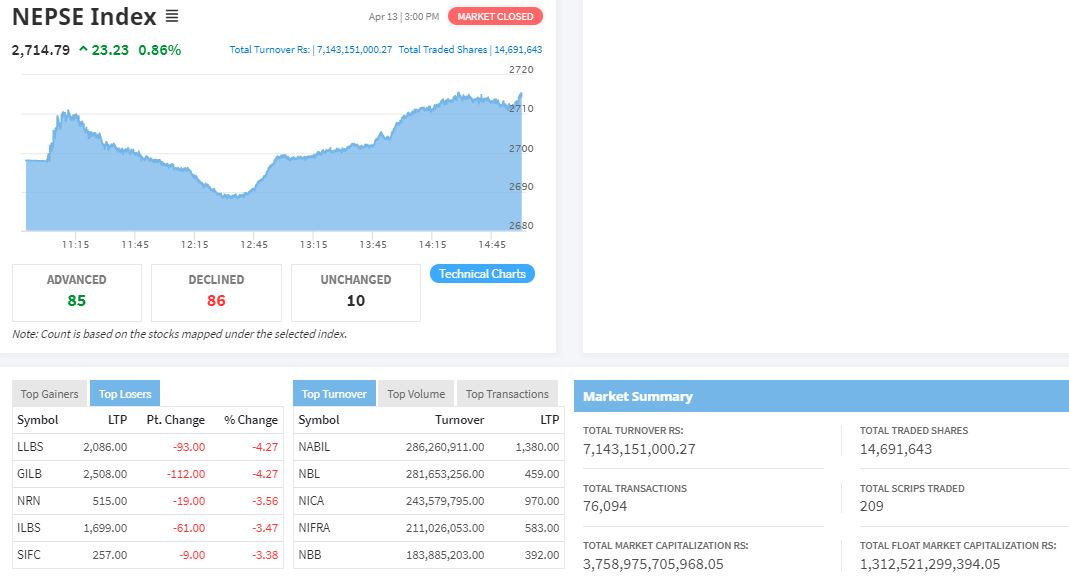Screen dimensions: 1069x579
Task: Click the total market capitalization value 3,758,975,705,968.05
Action: [653, 564]
